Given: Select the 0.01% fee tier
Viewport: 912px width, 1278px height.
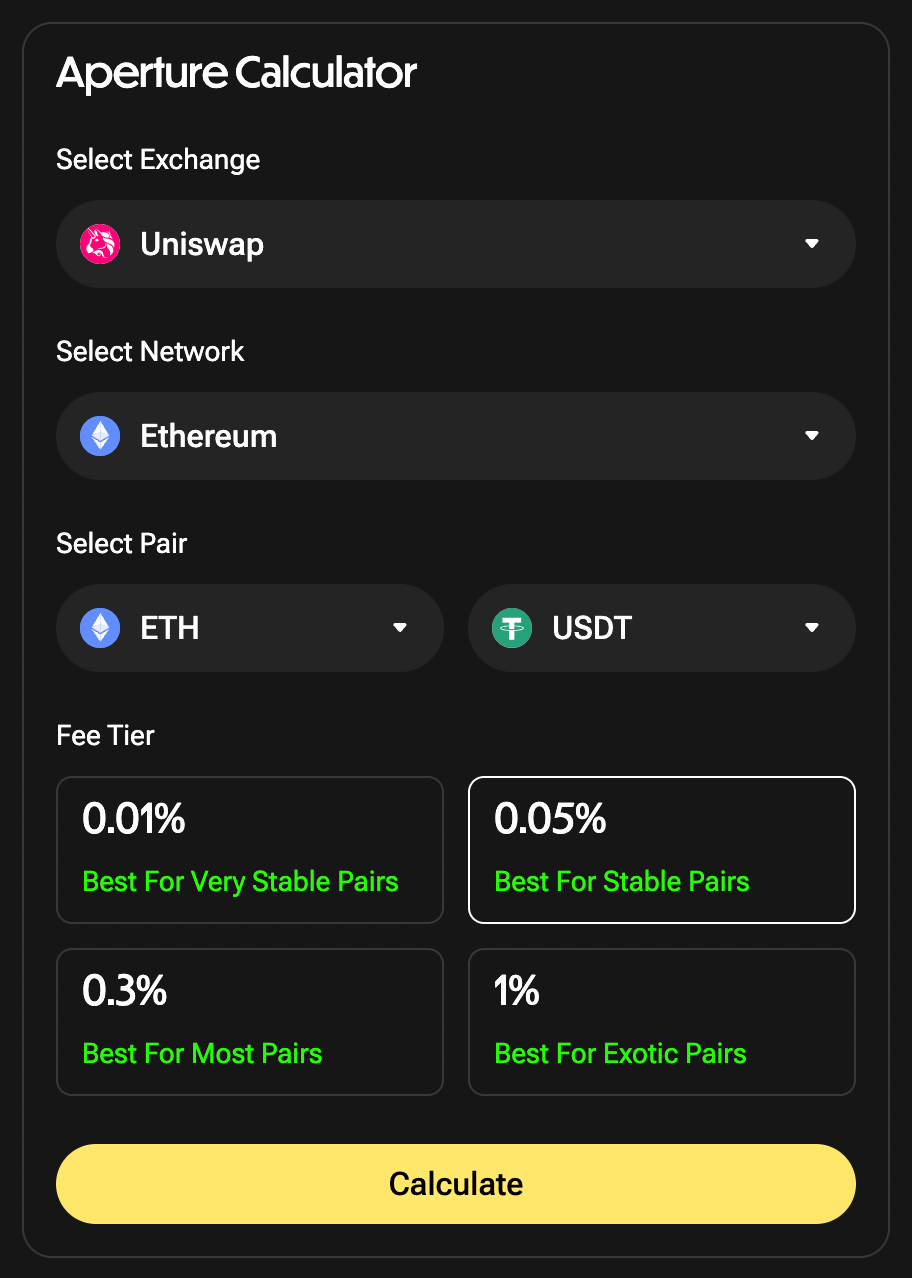Looking at the screenshot, I should (249, 849).
